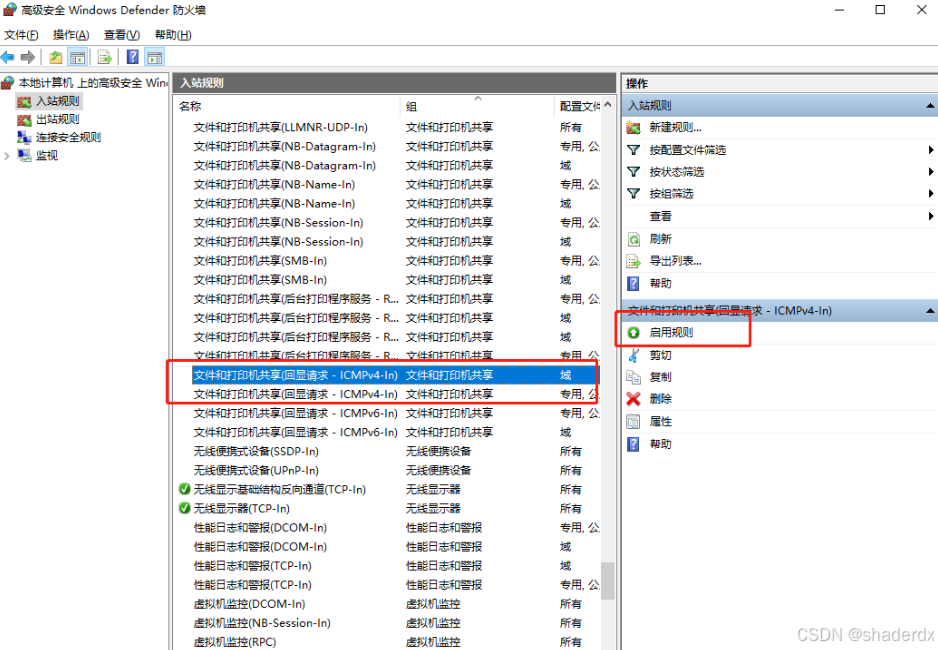Click 启用规则 to enable the rule
The width and height of the screenshot is (938, 650).
tap(671, 332)
